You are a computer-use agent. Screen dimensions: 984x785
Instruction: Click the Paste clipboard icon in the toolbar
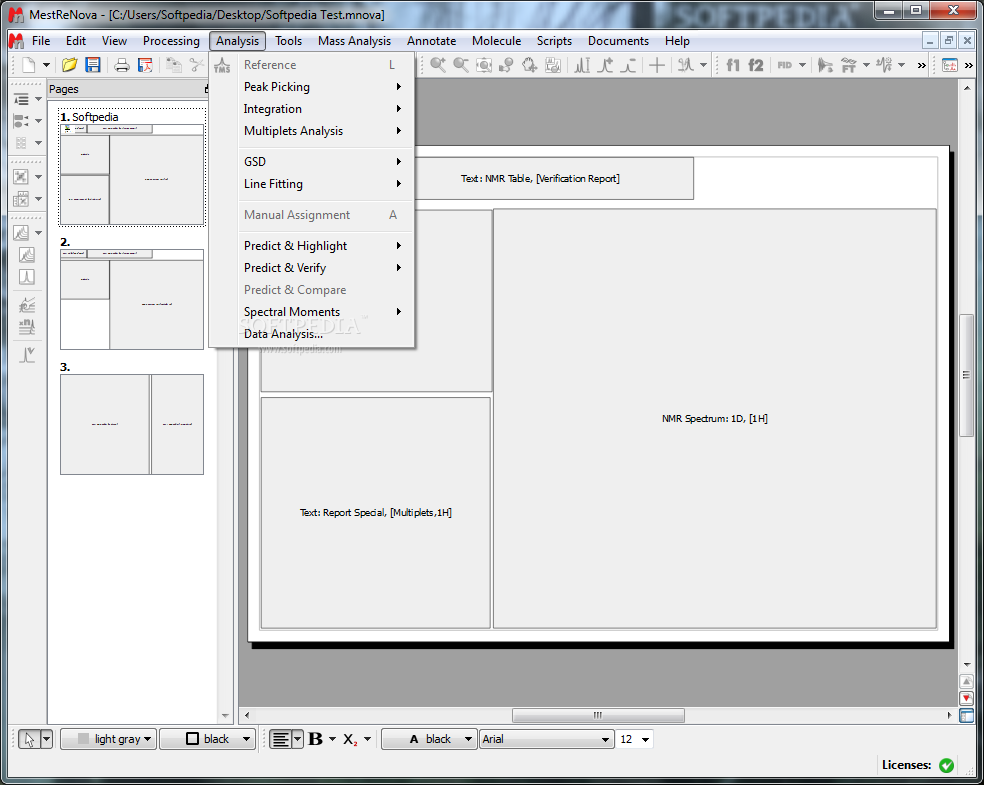pos(174,65)
